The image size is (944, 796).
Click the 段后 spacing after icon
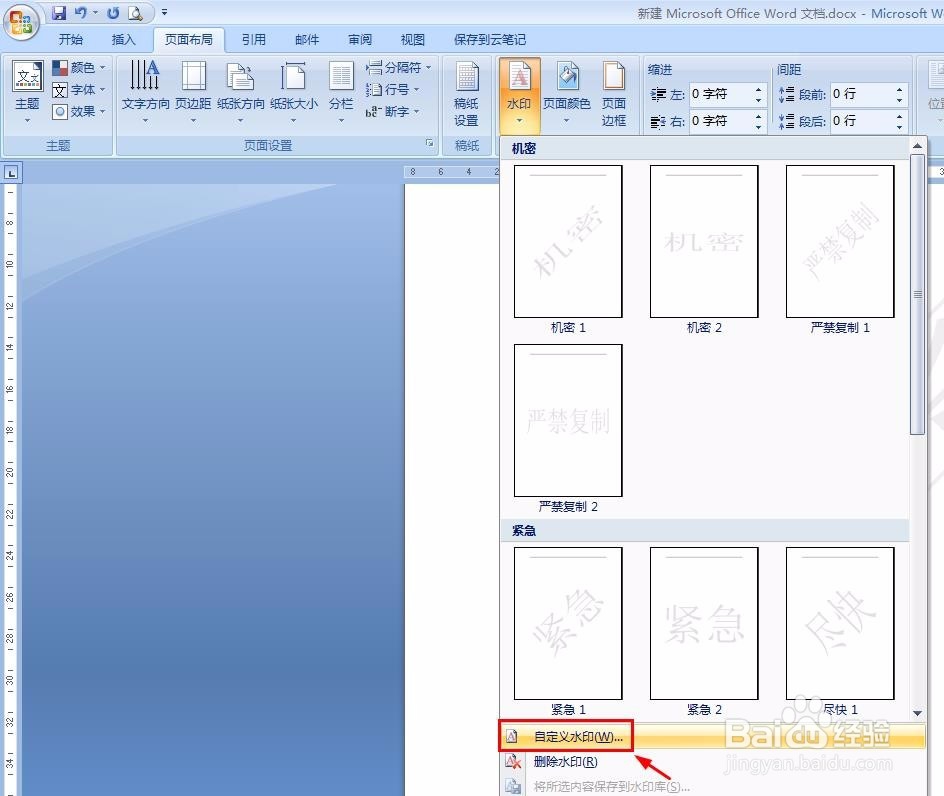[786, 121]
